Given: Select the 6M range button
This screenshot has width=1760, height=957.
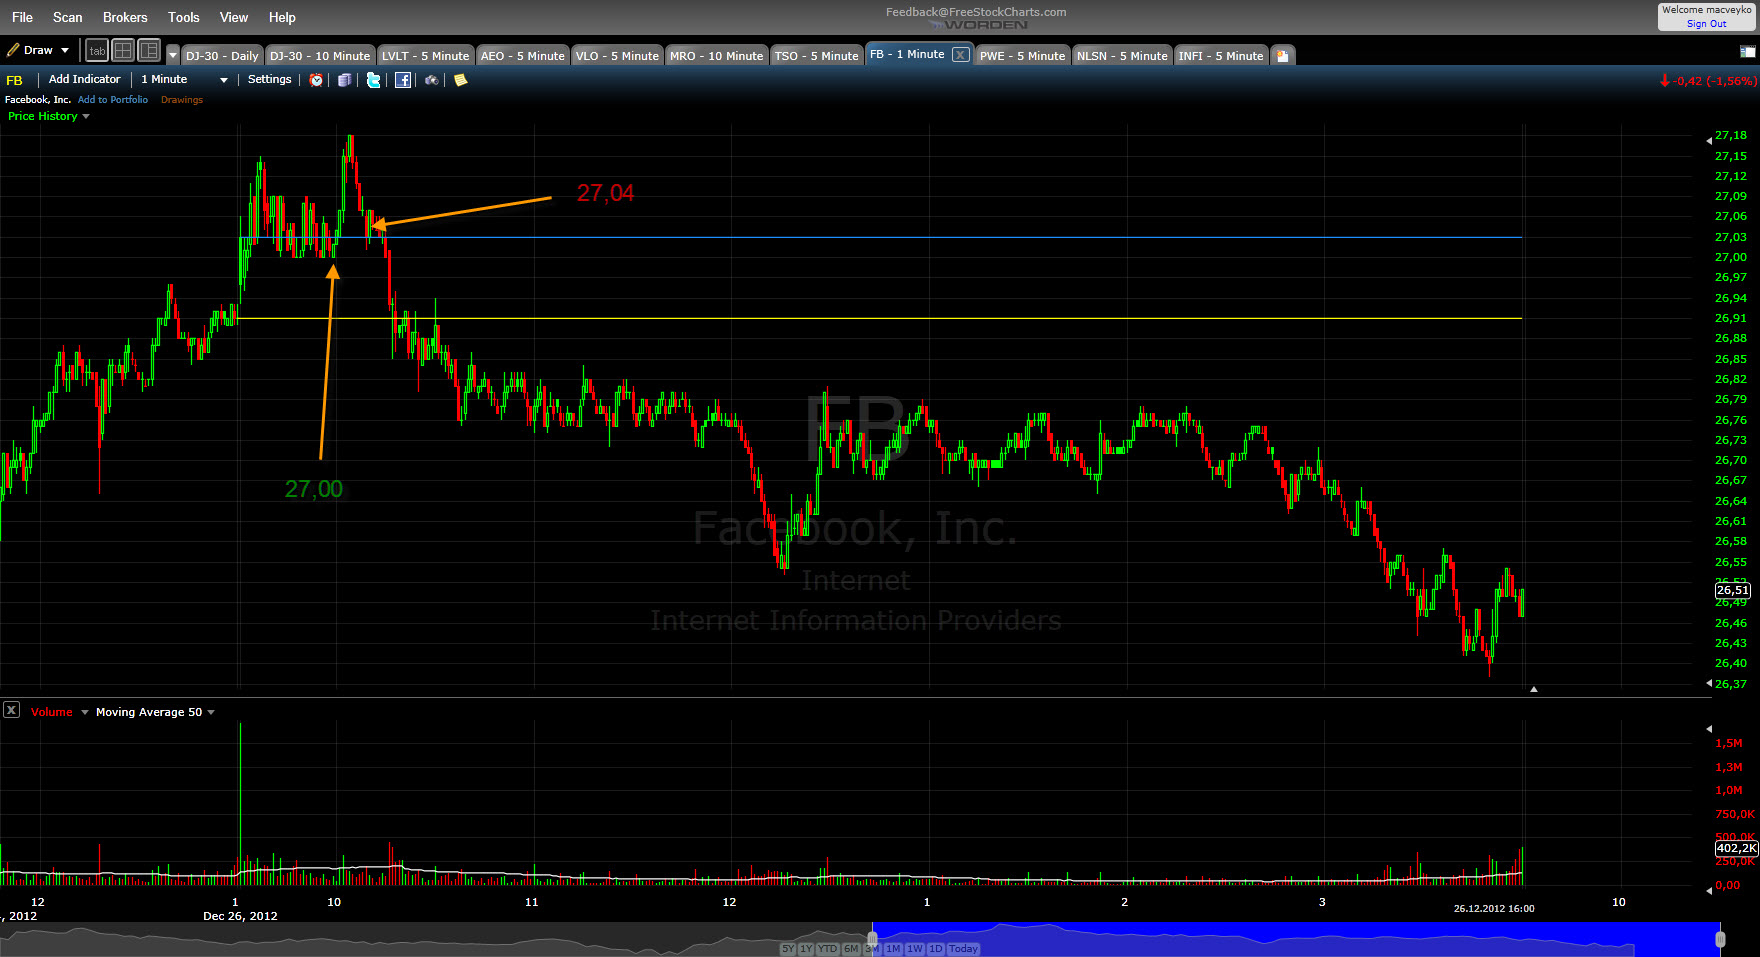Looking at the screenshot, I should pyautogui.click(x=851, y=949).
